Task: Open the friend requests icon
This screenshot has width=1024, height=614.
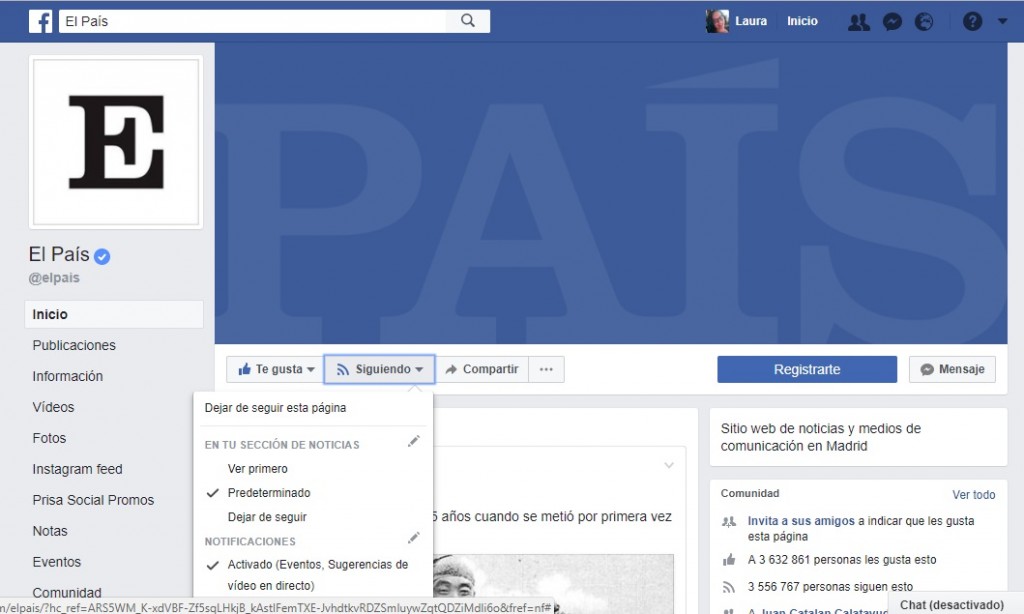Action: [858, 20]
